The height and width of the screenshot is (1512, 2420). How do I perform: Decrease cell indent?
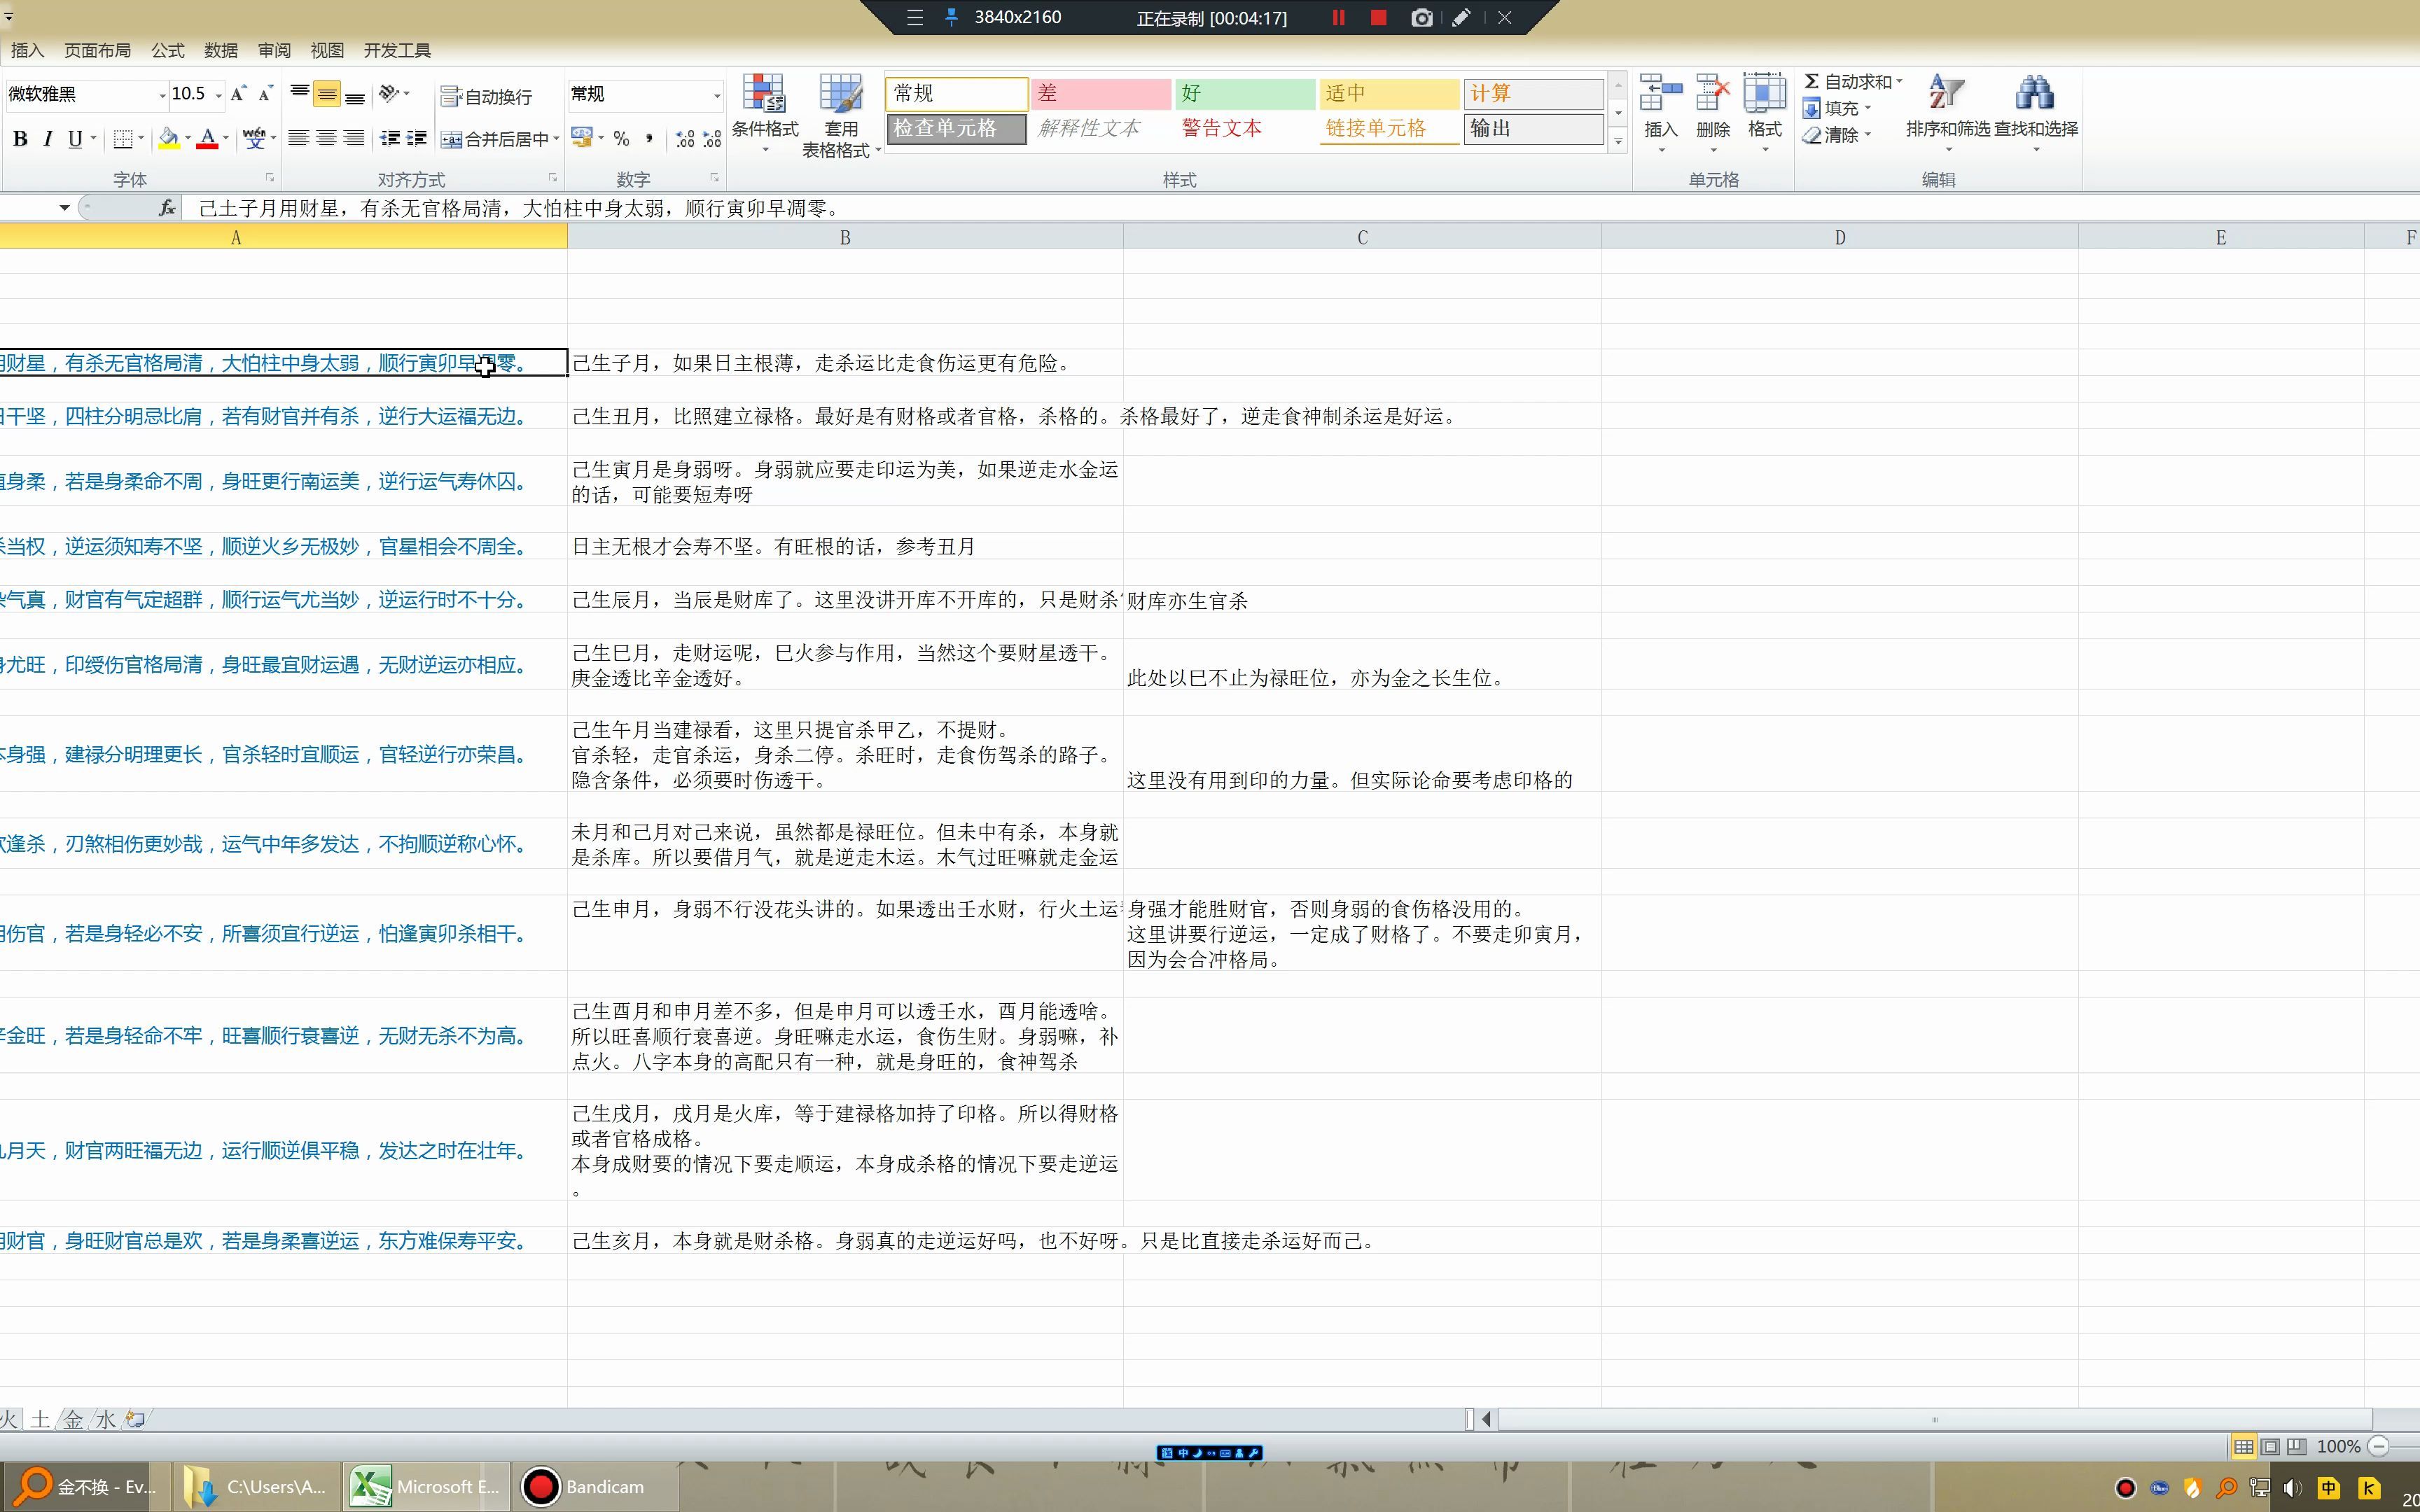coord(390,139)
